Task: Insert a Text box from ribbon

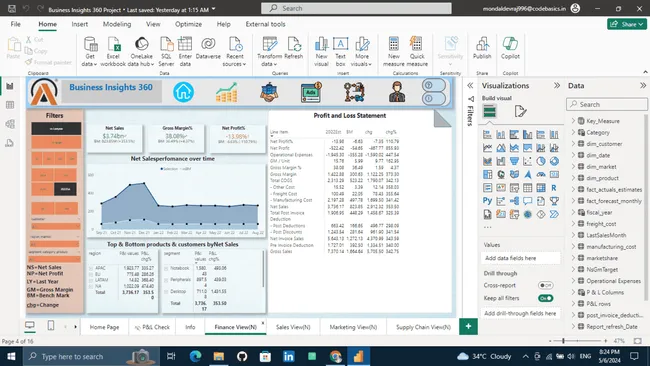Action: (x=340, y=51)
